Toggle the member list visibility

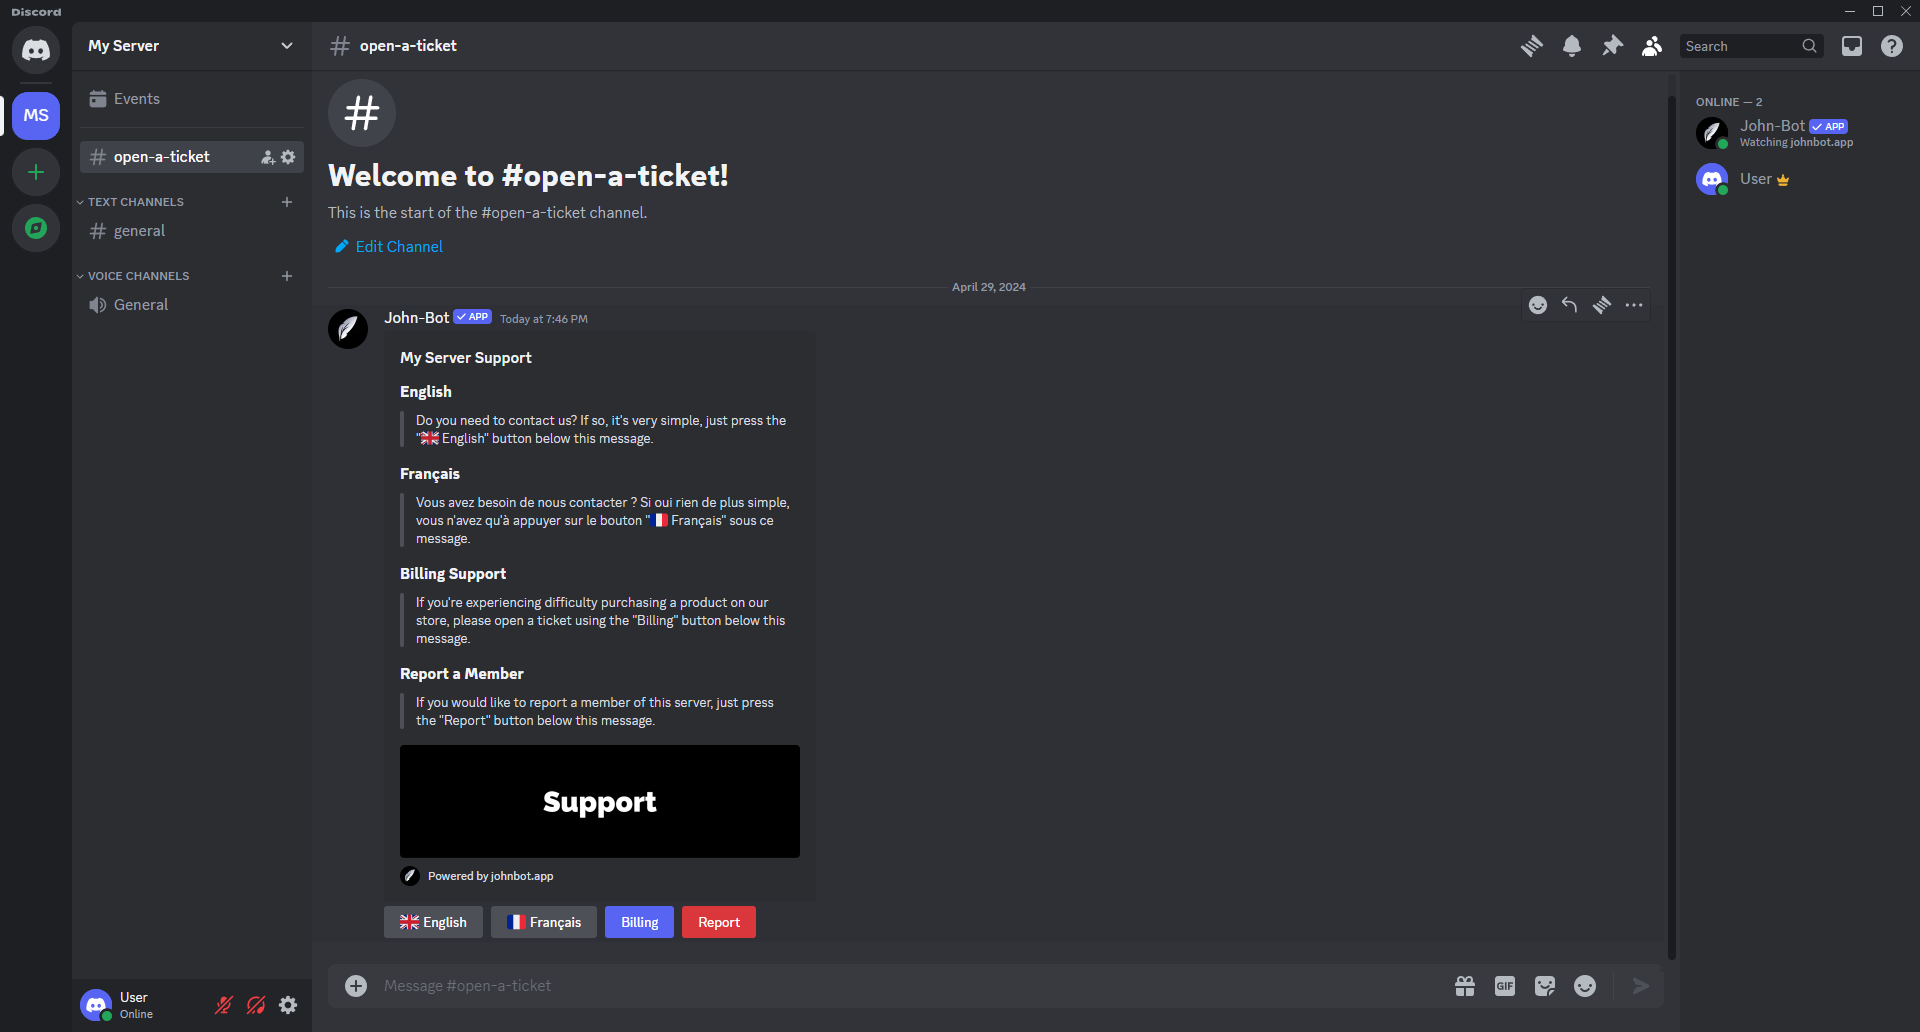[x=1652, y=46]
